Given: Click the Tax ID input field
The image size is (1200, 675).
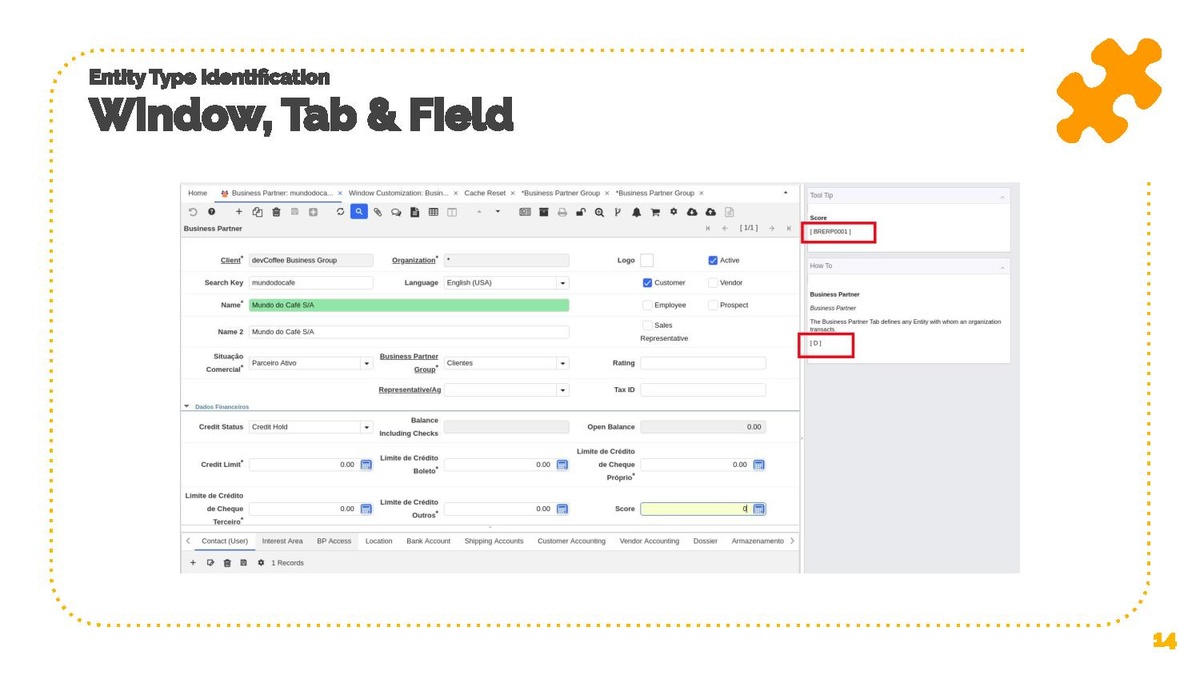Looking at the screenshot, I should click(x=703, y=390).
